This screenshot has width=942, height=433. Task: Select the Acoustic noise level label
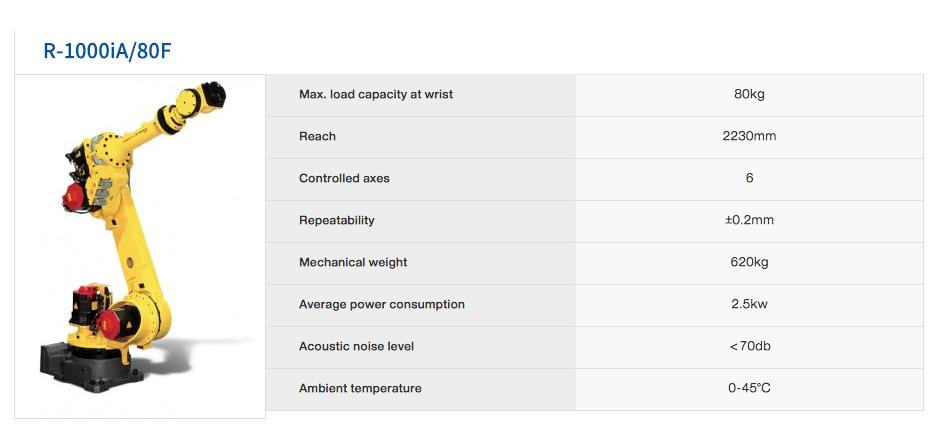(x=356, y=346)
